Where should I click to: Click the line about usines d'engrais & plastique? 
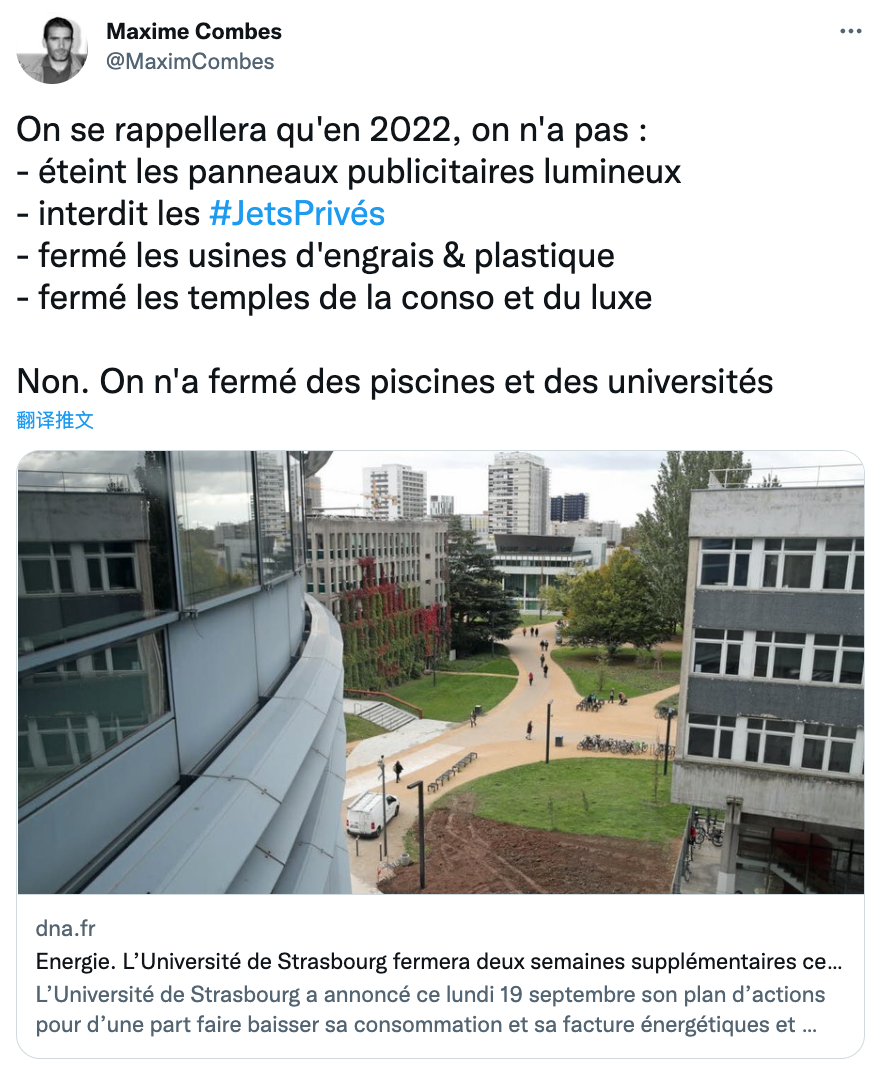click(x=316, y=256)
